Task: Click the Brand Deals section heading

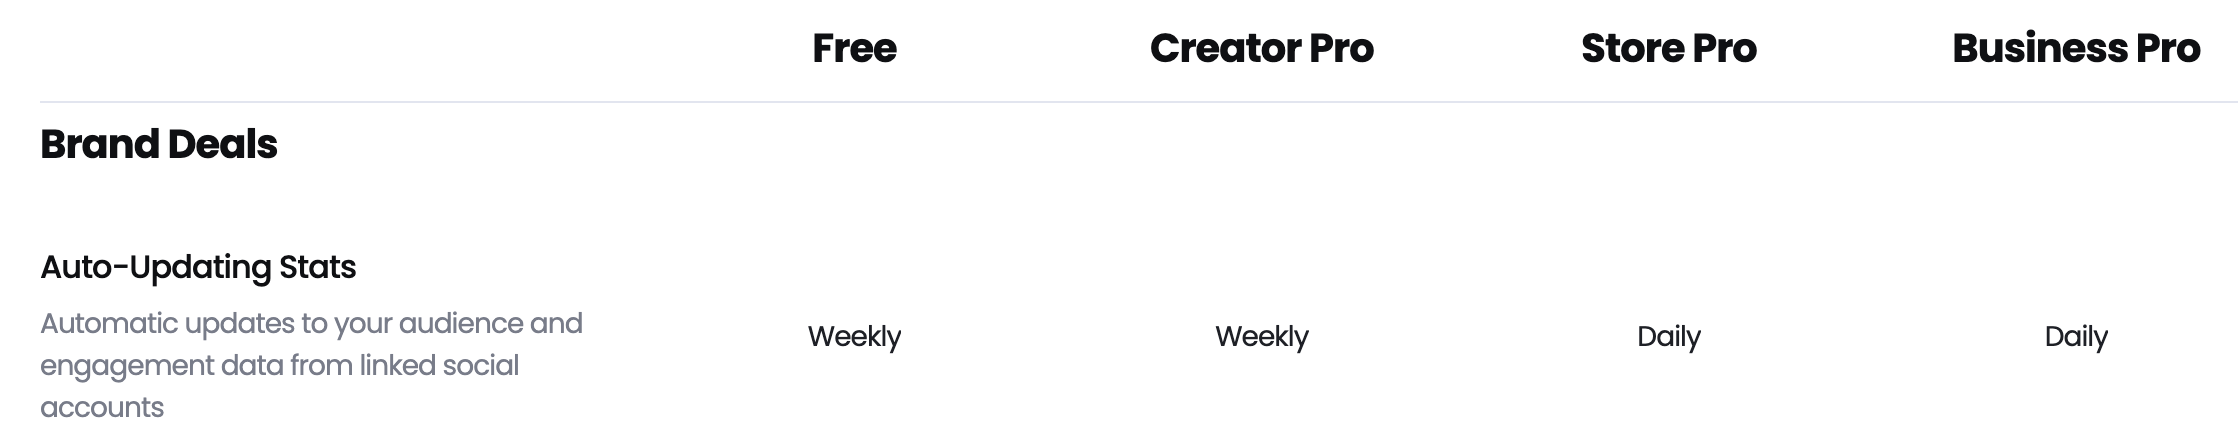Action: point(158,144)
